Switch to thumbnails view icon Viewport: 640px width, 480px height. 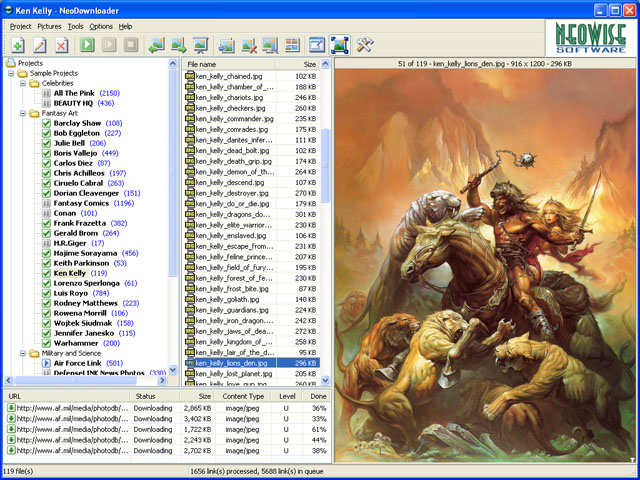(x=292, y=45)
